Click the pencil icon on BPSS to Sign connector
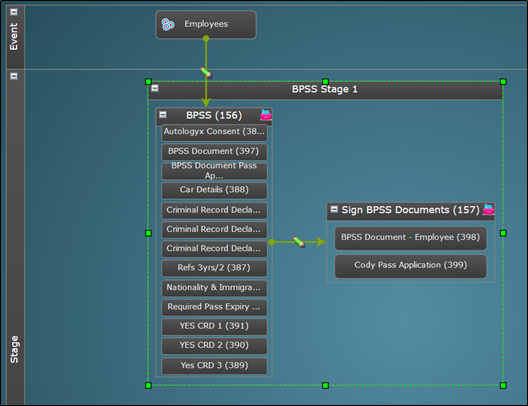The image size is (528, 406). (x=299, y=242)
